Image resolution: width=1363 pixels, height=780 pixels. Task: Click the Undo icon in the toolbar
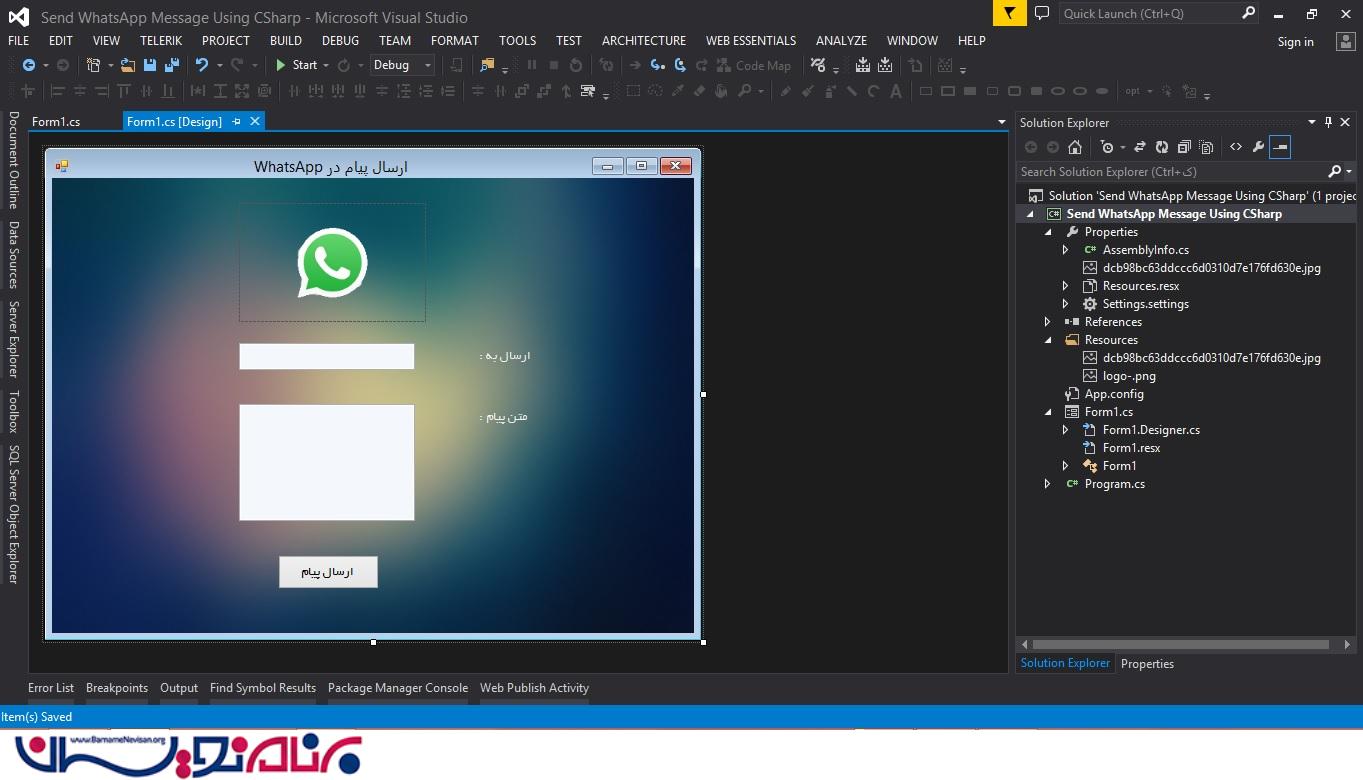point(202,65)
